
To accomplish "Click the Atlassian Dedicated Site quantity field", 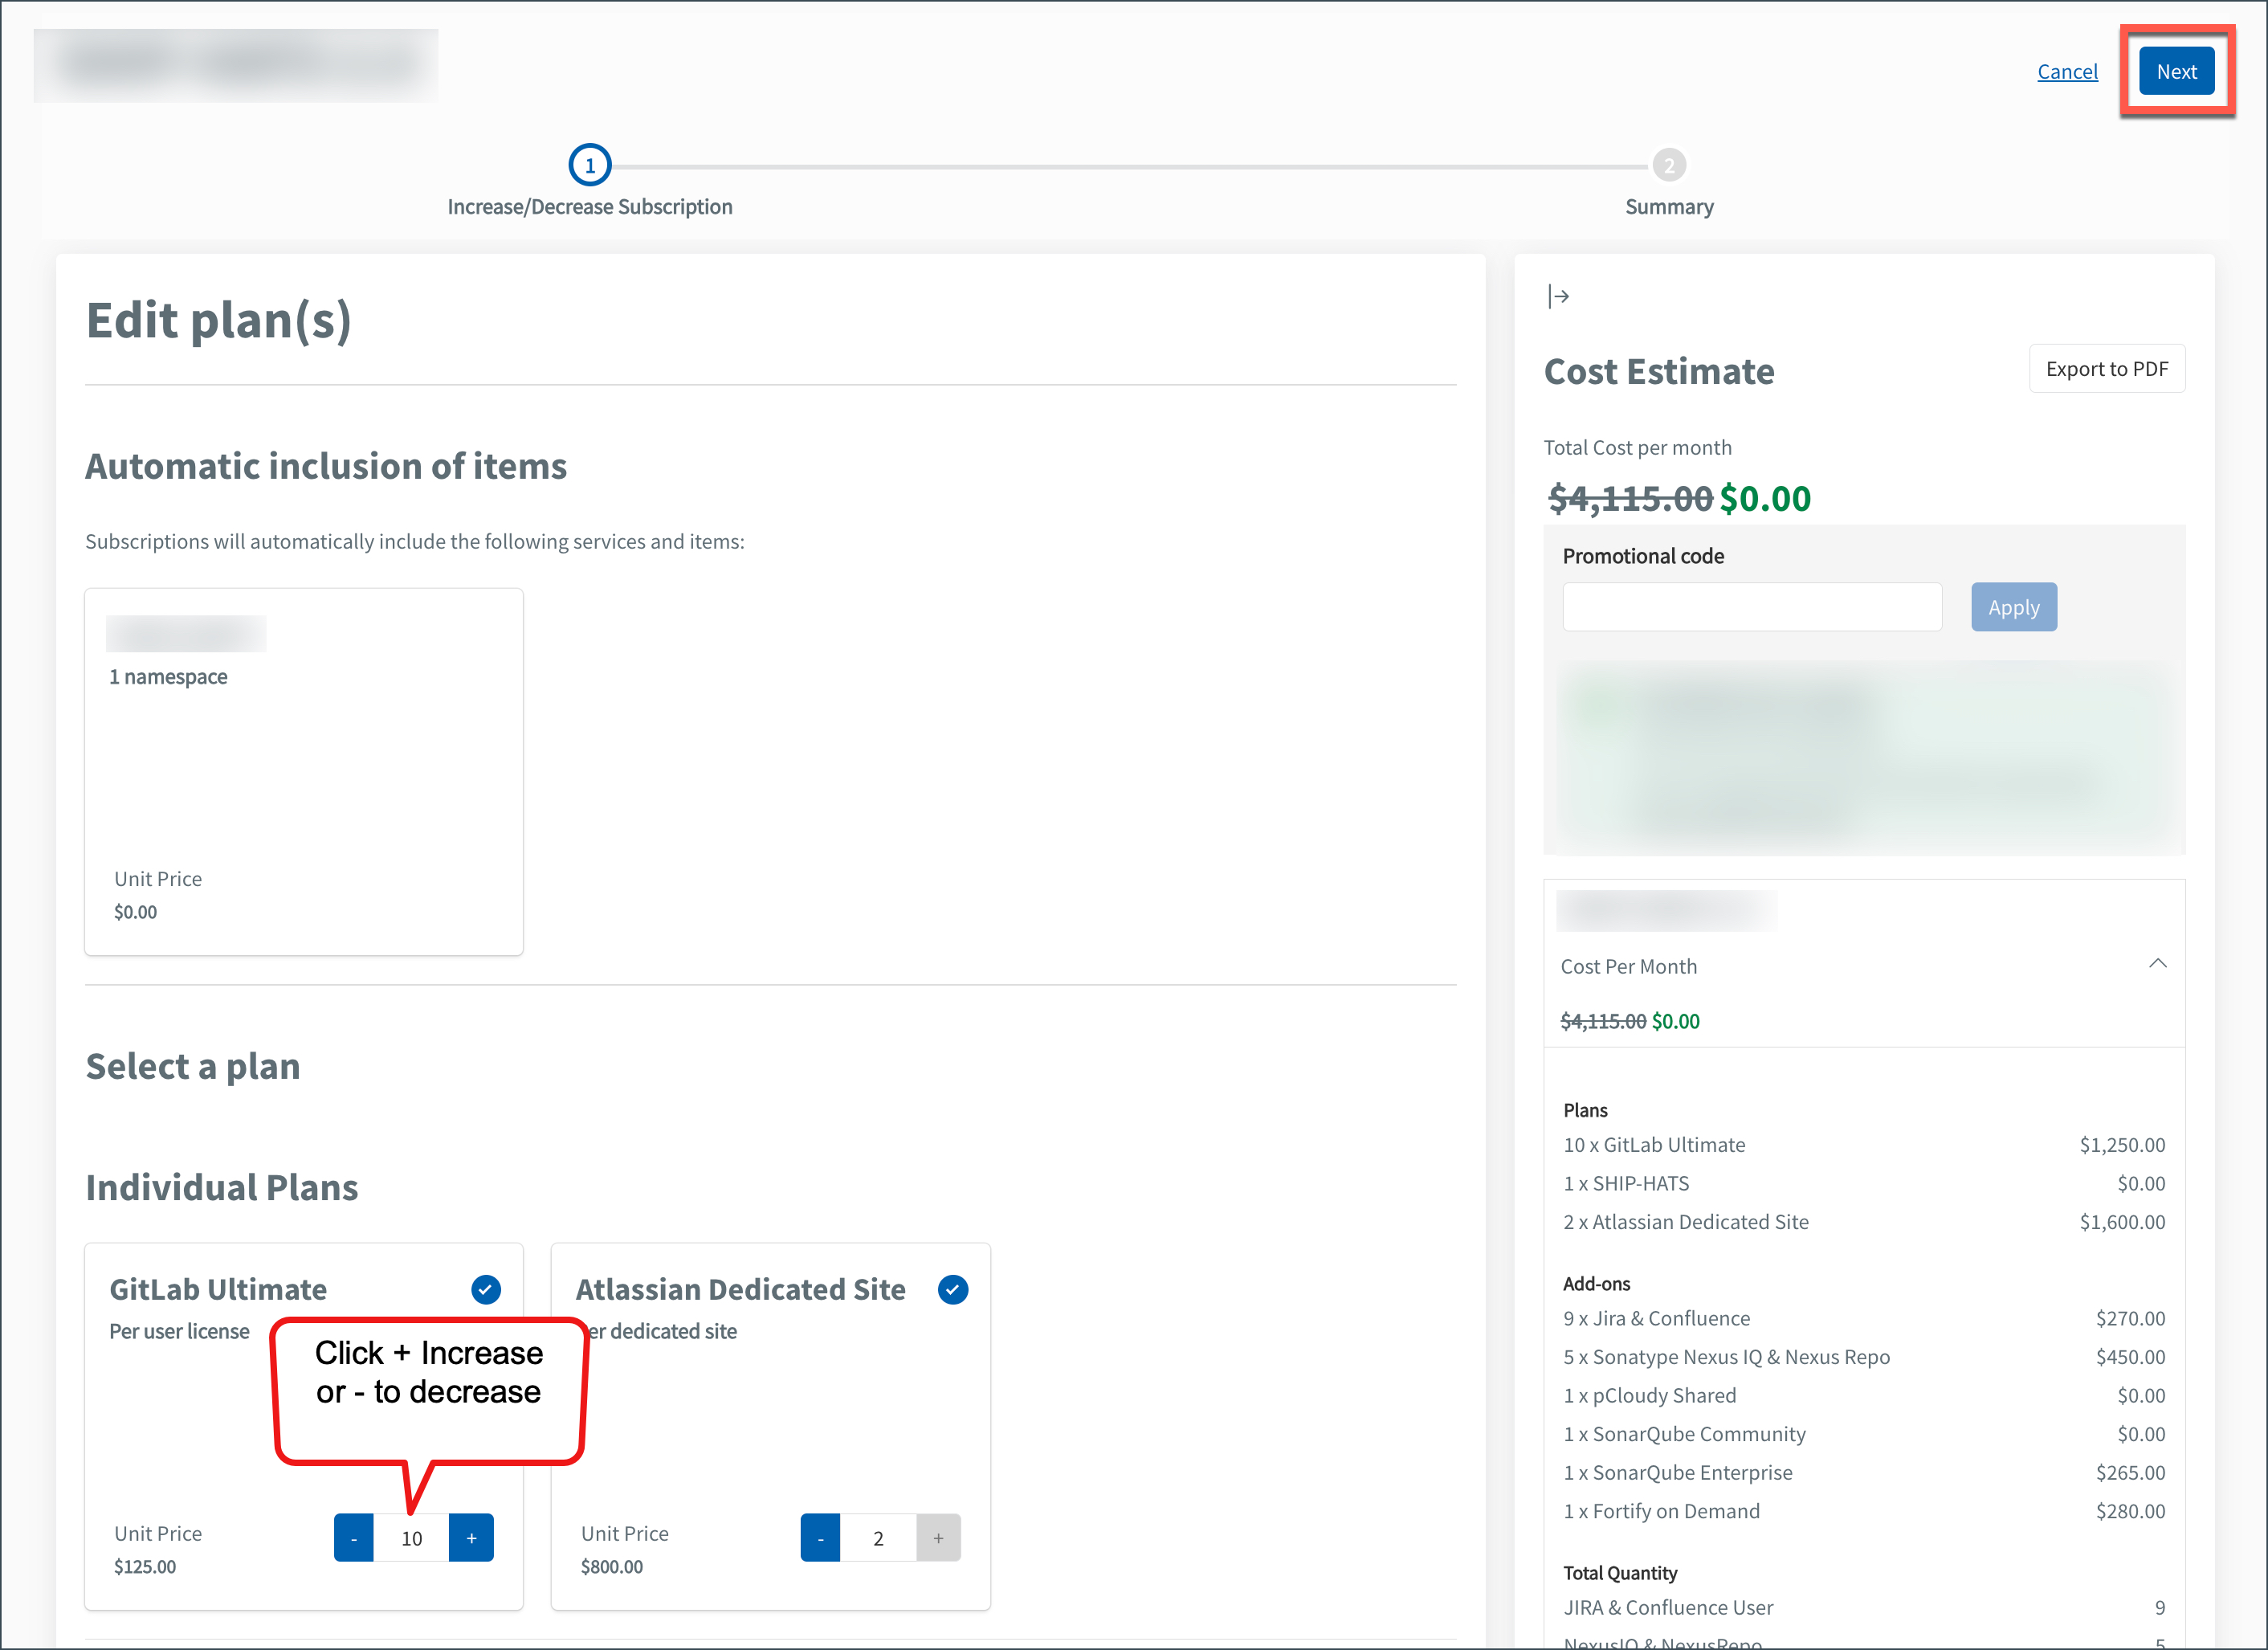I will tap(878, 1537).
